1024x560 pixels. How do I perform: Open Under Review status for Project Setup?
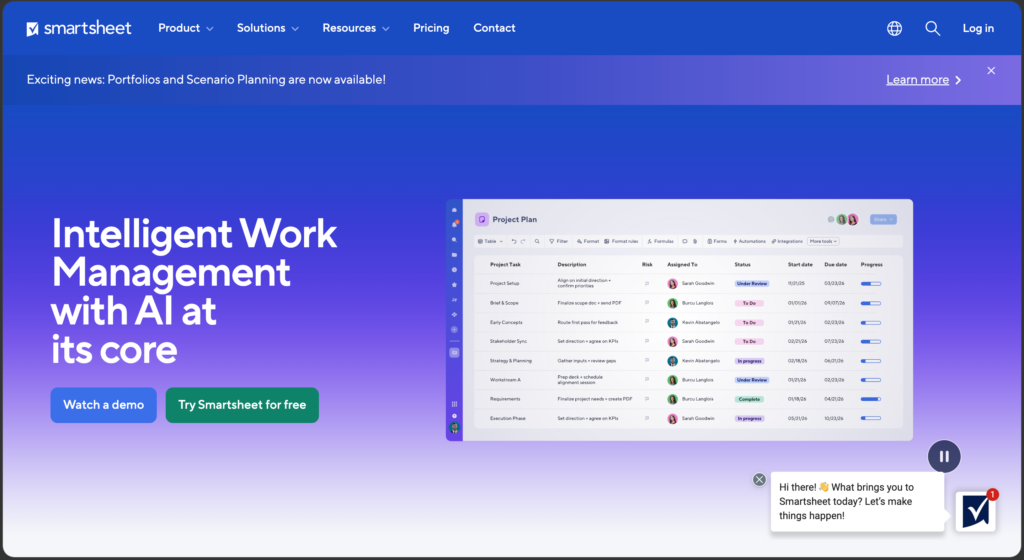tap(752, 284)
